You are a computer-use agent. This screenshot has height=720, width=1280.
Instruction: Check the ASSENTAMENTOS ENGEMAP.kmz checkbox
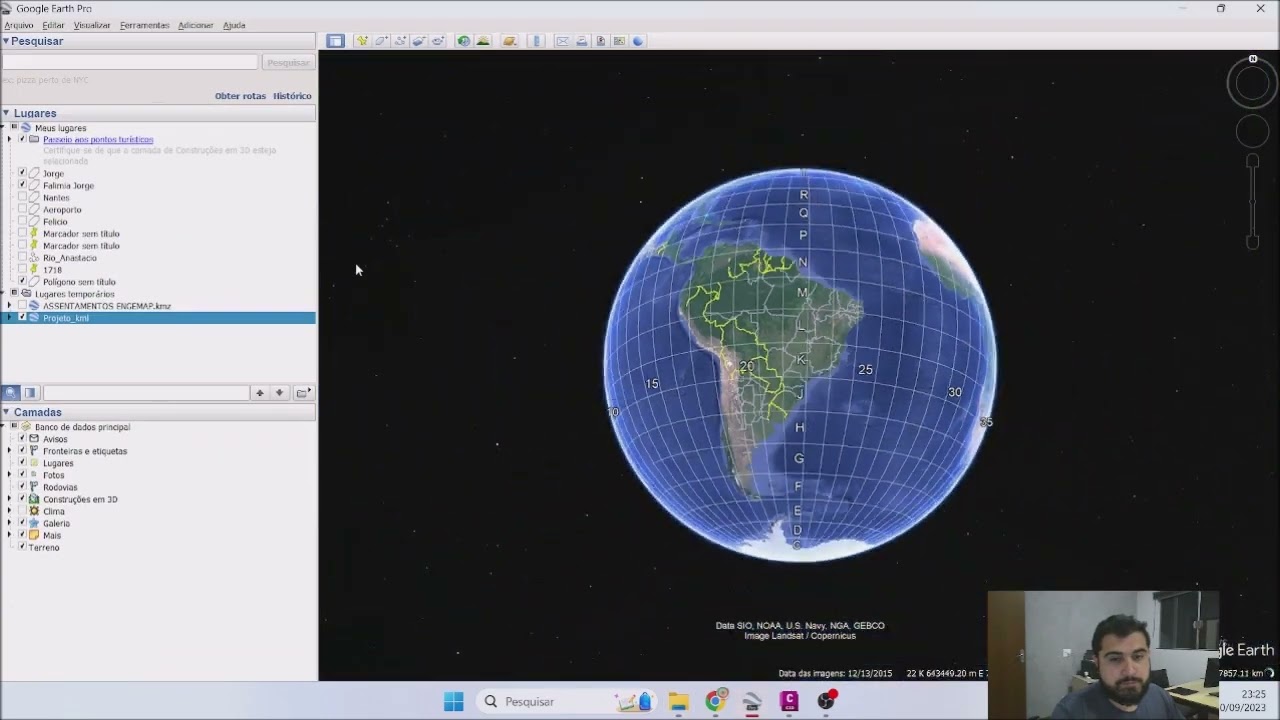coord(22,306)
